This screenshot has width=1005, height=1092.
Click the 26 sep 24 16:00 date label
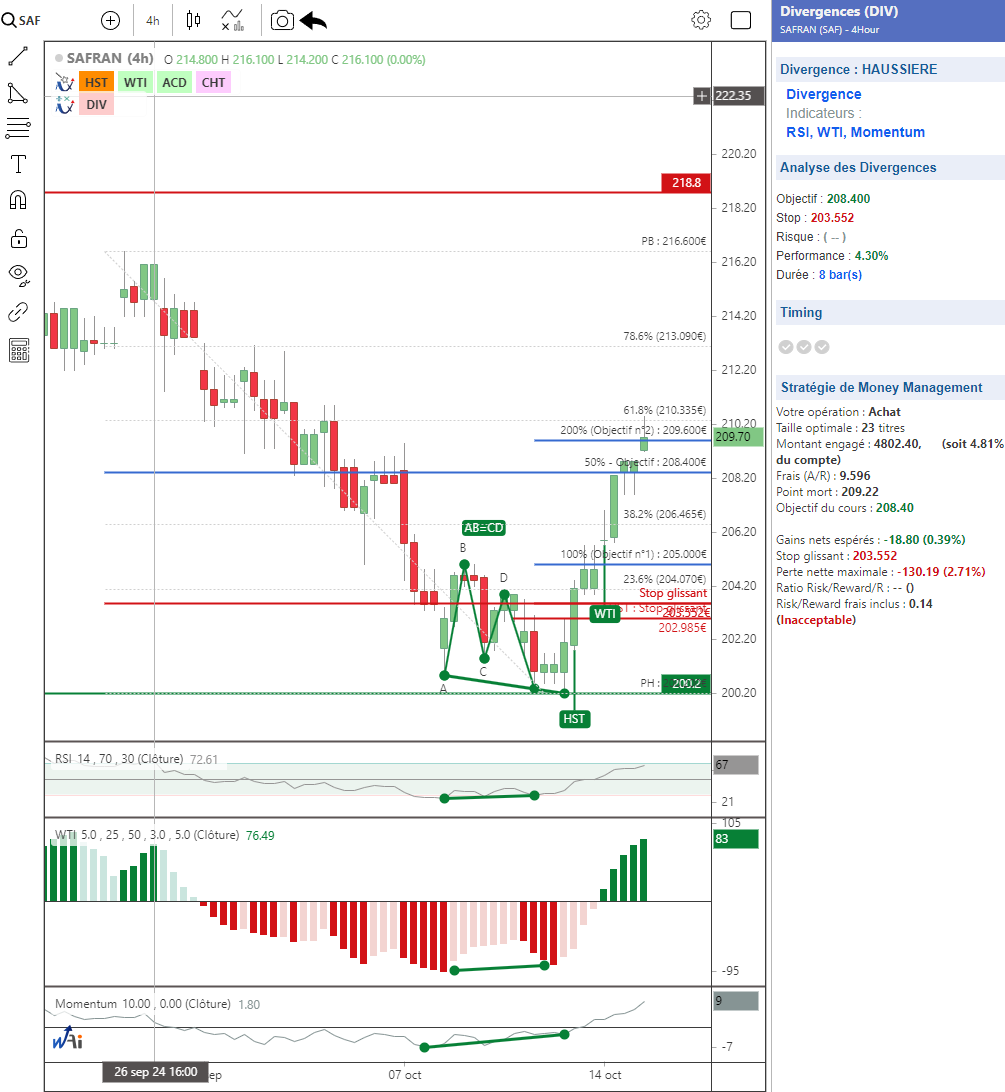(156, 1072)
